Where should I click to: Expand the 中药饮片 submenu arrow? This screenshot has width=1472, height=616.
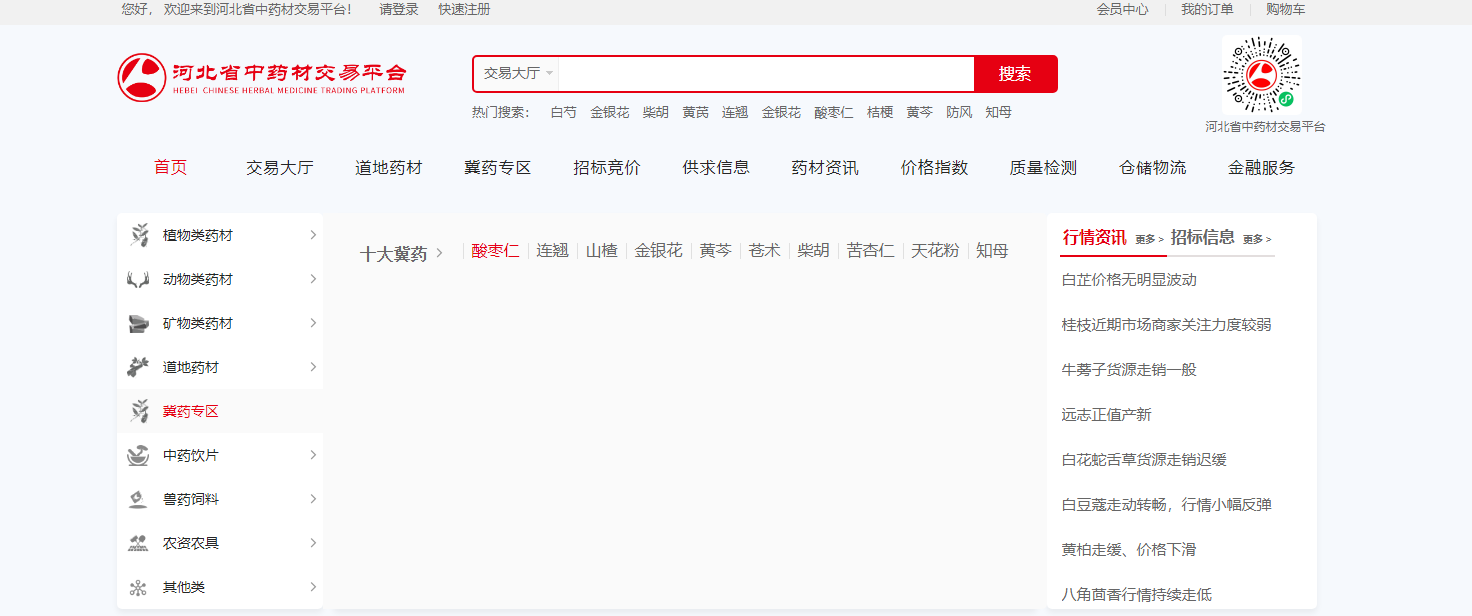coord(313,455)
